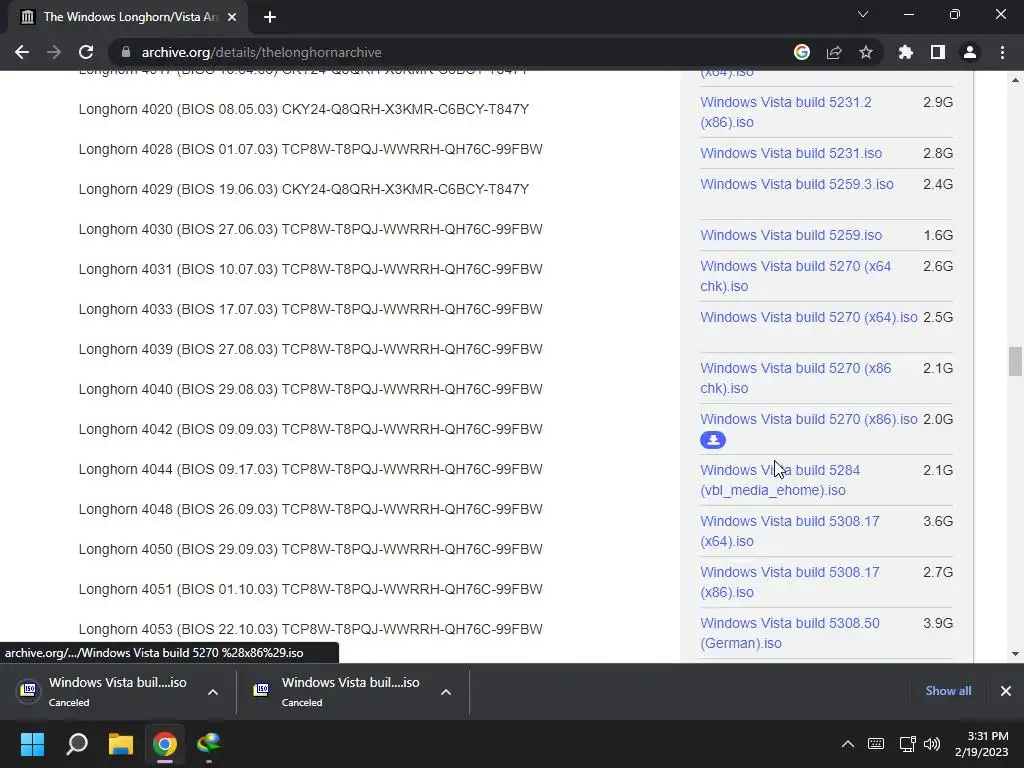The height and width of the screenshot is (768, 1024).
Task: Open Windows Vista build 5270 (x86 chk).iso
Action: click(x=795, y=377)
